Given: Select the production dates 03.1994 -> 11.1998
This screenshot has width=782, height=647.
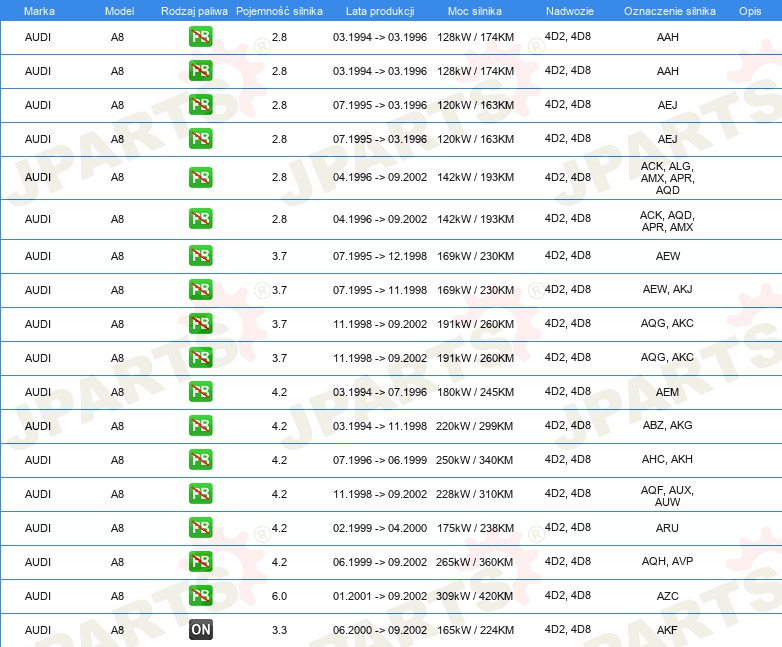Looking at the screenshot, I should point(380,426).
